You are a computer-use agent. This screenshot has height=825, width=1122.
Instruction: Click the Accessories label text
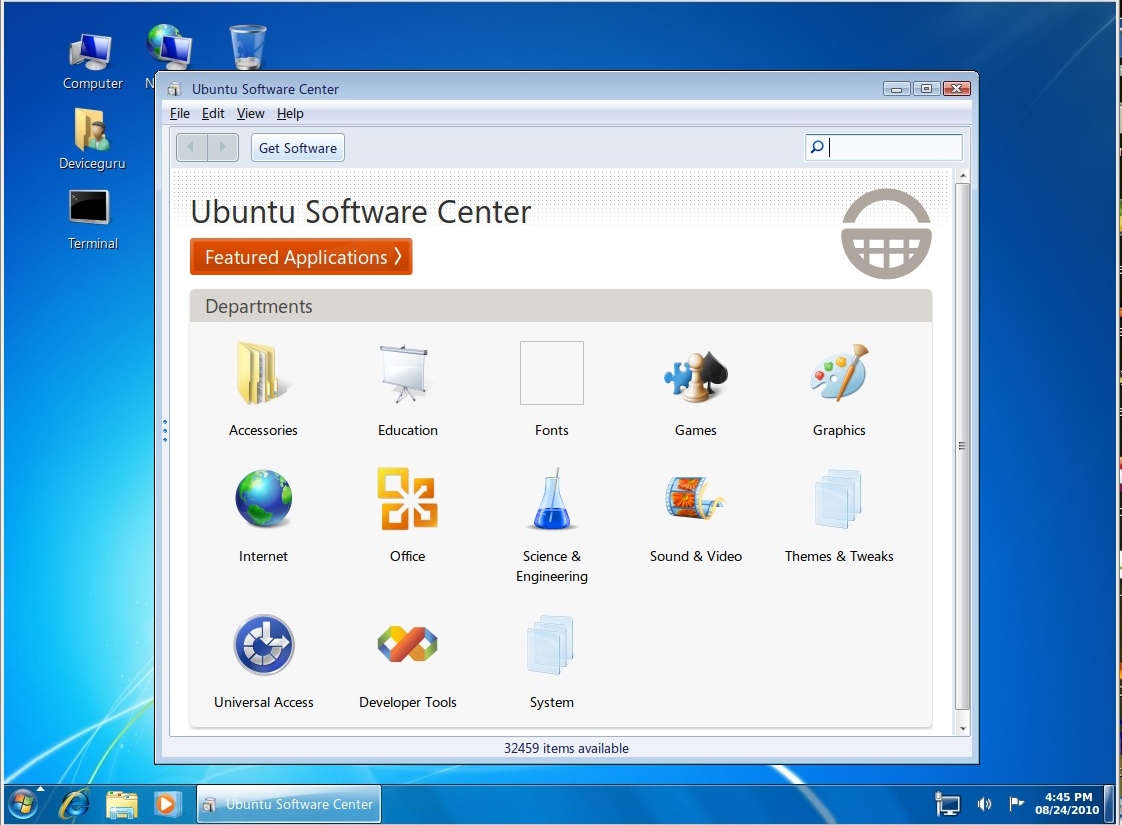263,430
